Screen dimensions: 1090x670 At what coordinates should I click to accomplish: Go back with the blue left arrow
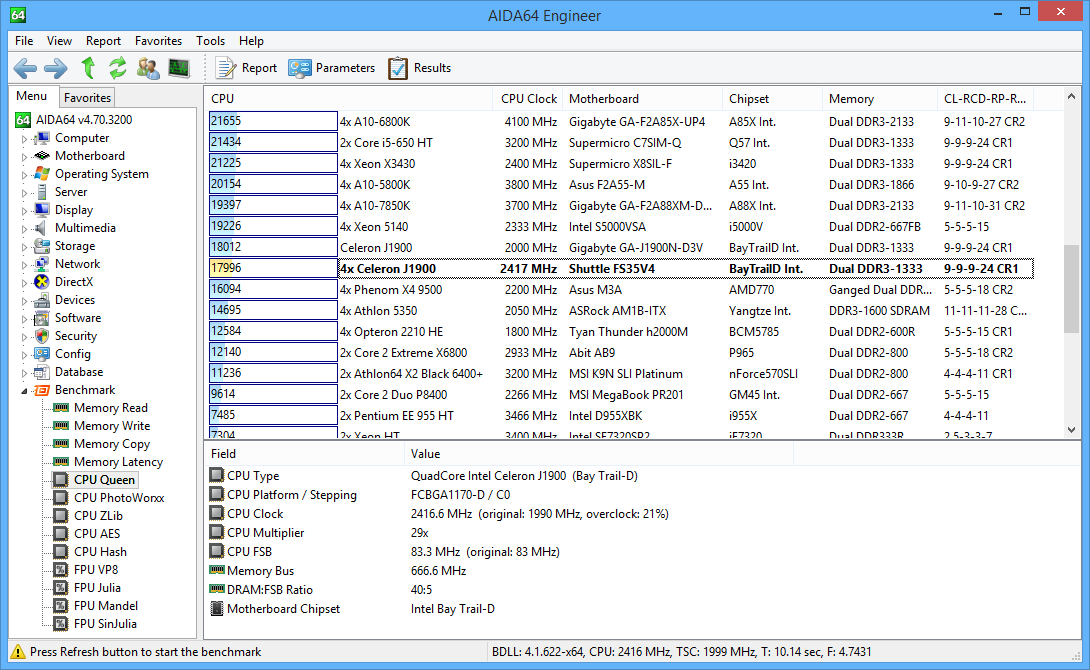[26, 68]
